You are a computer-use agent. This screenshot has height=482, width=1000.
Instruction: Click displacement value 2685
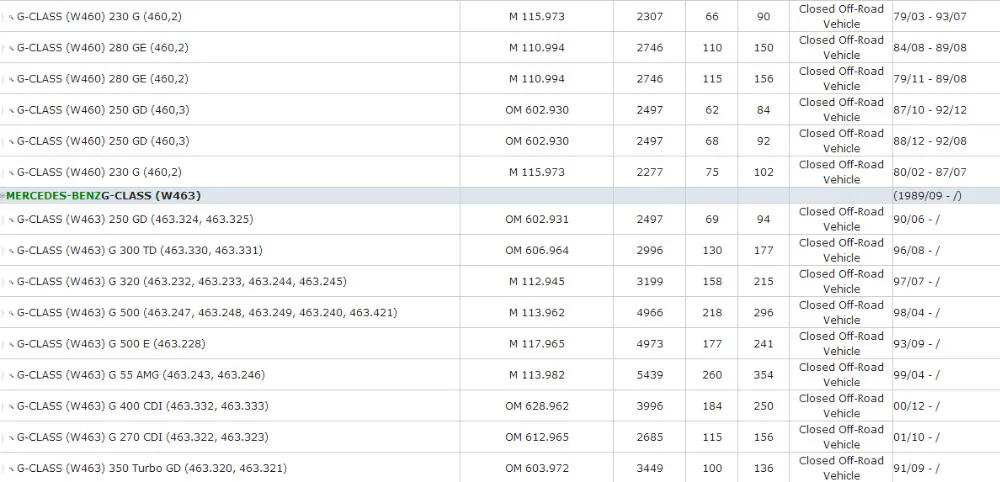(x=650, y=438)
